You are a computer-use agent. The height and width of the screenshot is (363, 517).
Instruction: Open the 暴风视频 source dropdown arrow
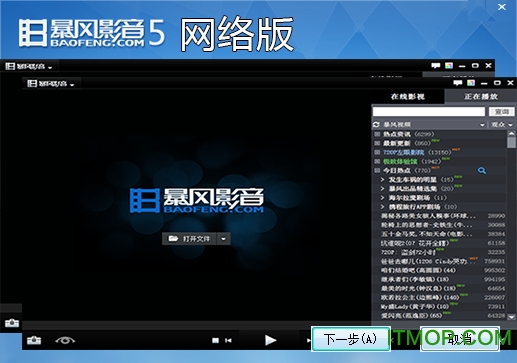pyautogui.click(x=482, y=125)
